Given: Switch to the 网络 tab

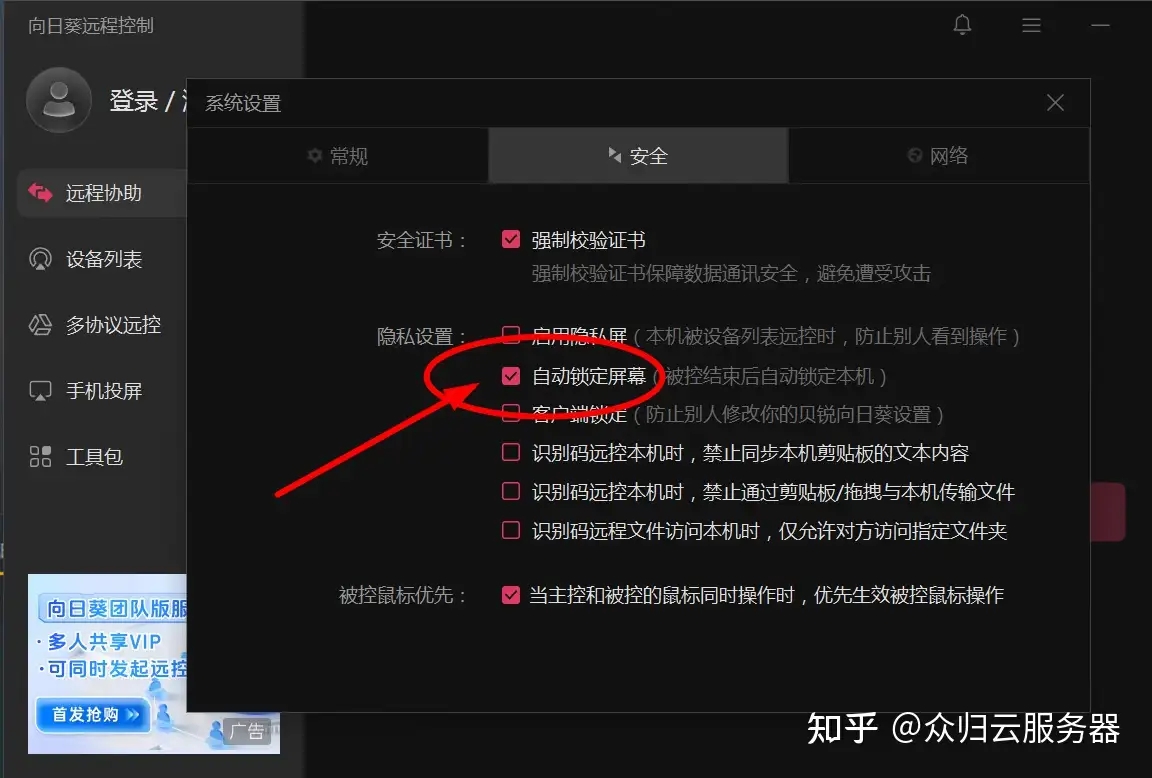Looking at the screenshot, I should (938, 156).
